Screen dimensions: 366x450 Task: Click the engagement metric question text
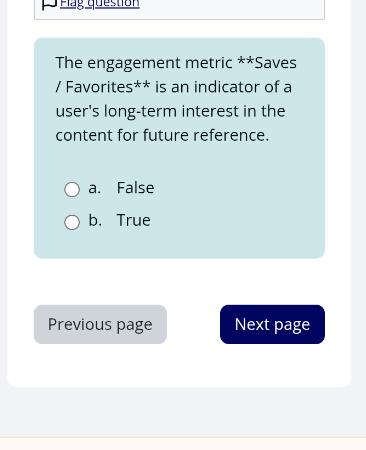176,99
